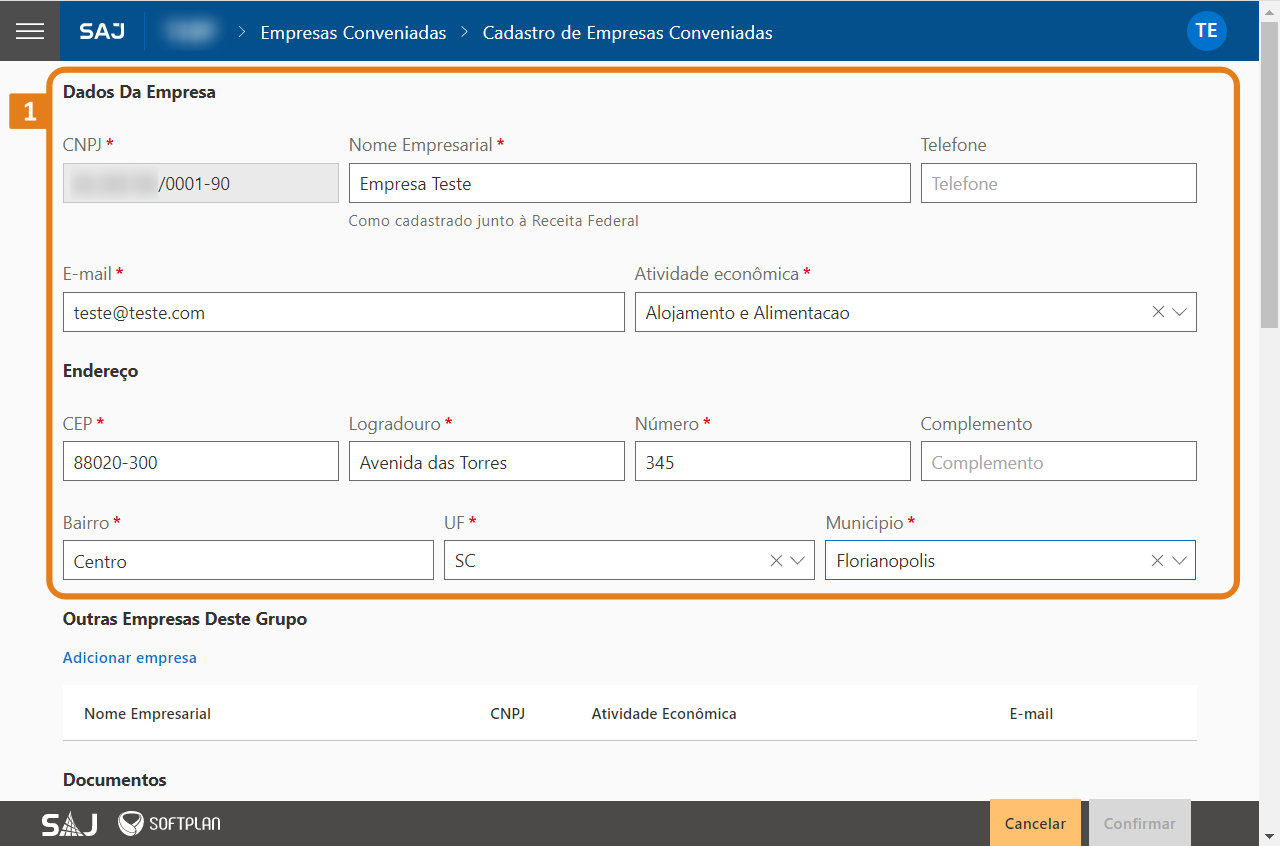Click the CNPJ table column header

[507, 713]
